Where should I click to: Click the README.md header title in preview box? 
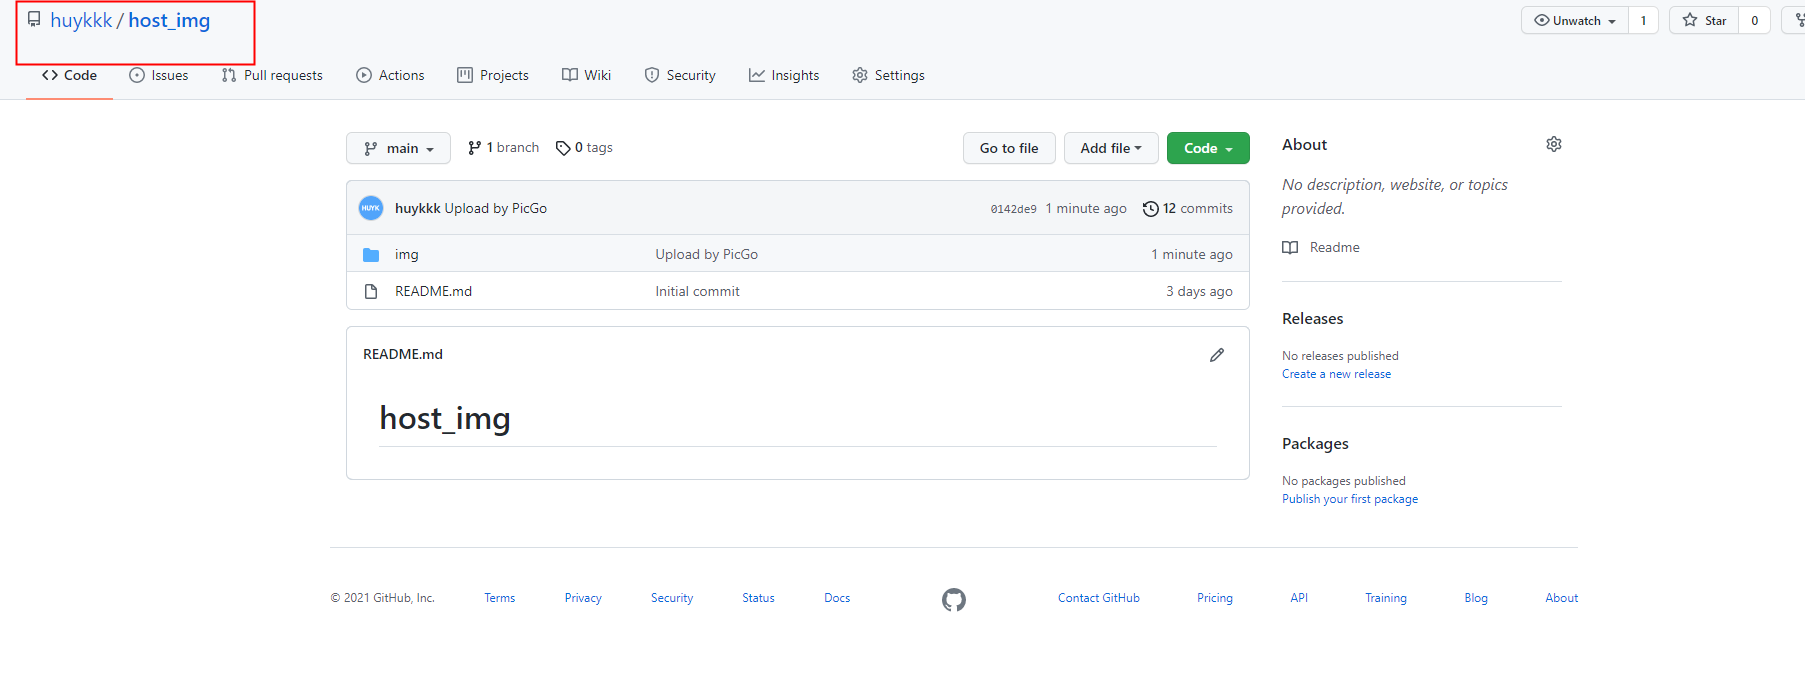(403, 354)
